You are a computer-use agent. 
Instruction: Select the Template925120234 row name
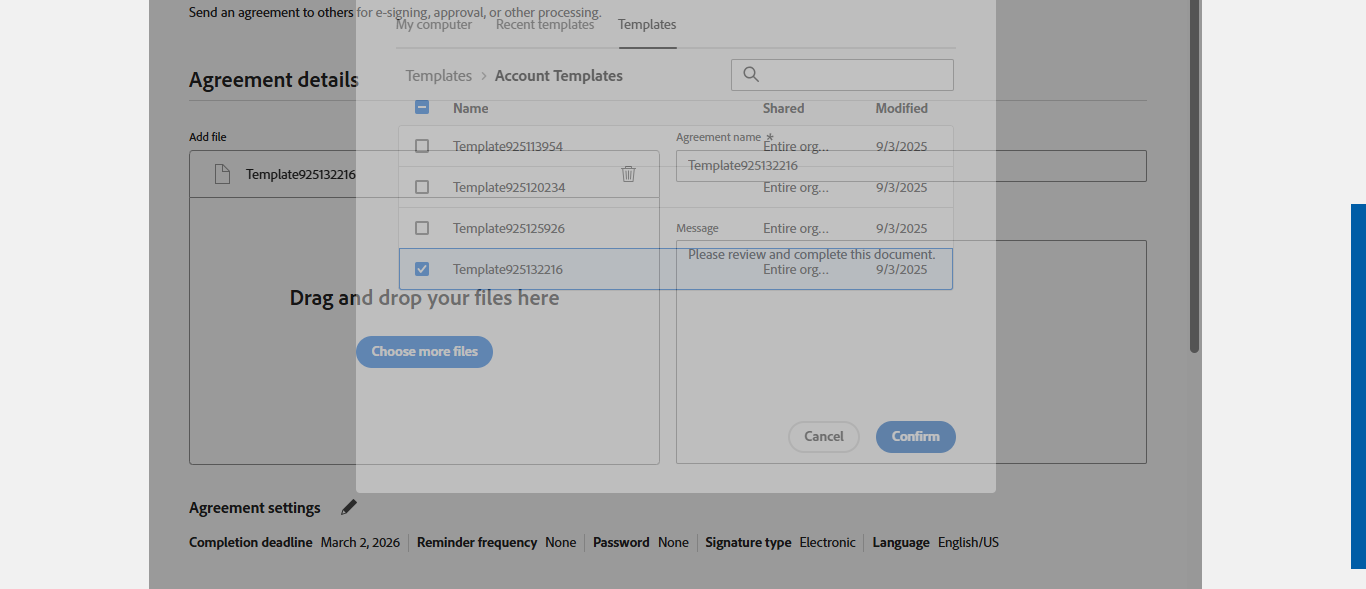[509, 187]
